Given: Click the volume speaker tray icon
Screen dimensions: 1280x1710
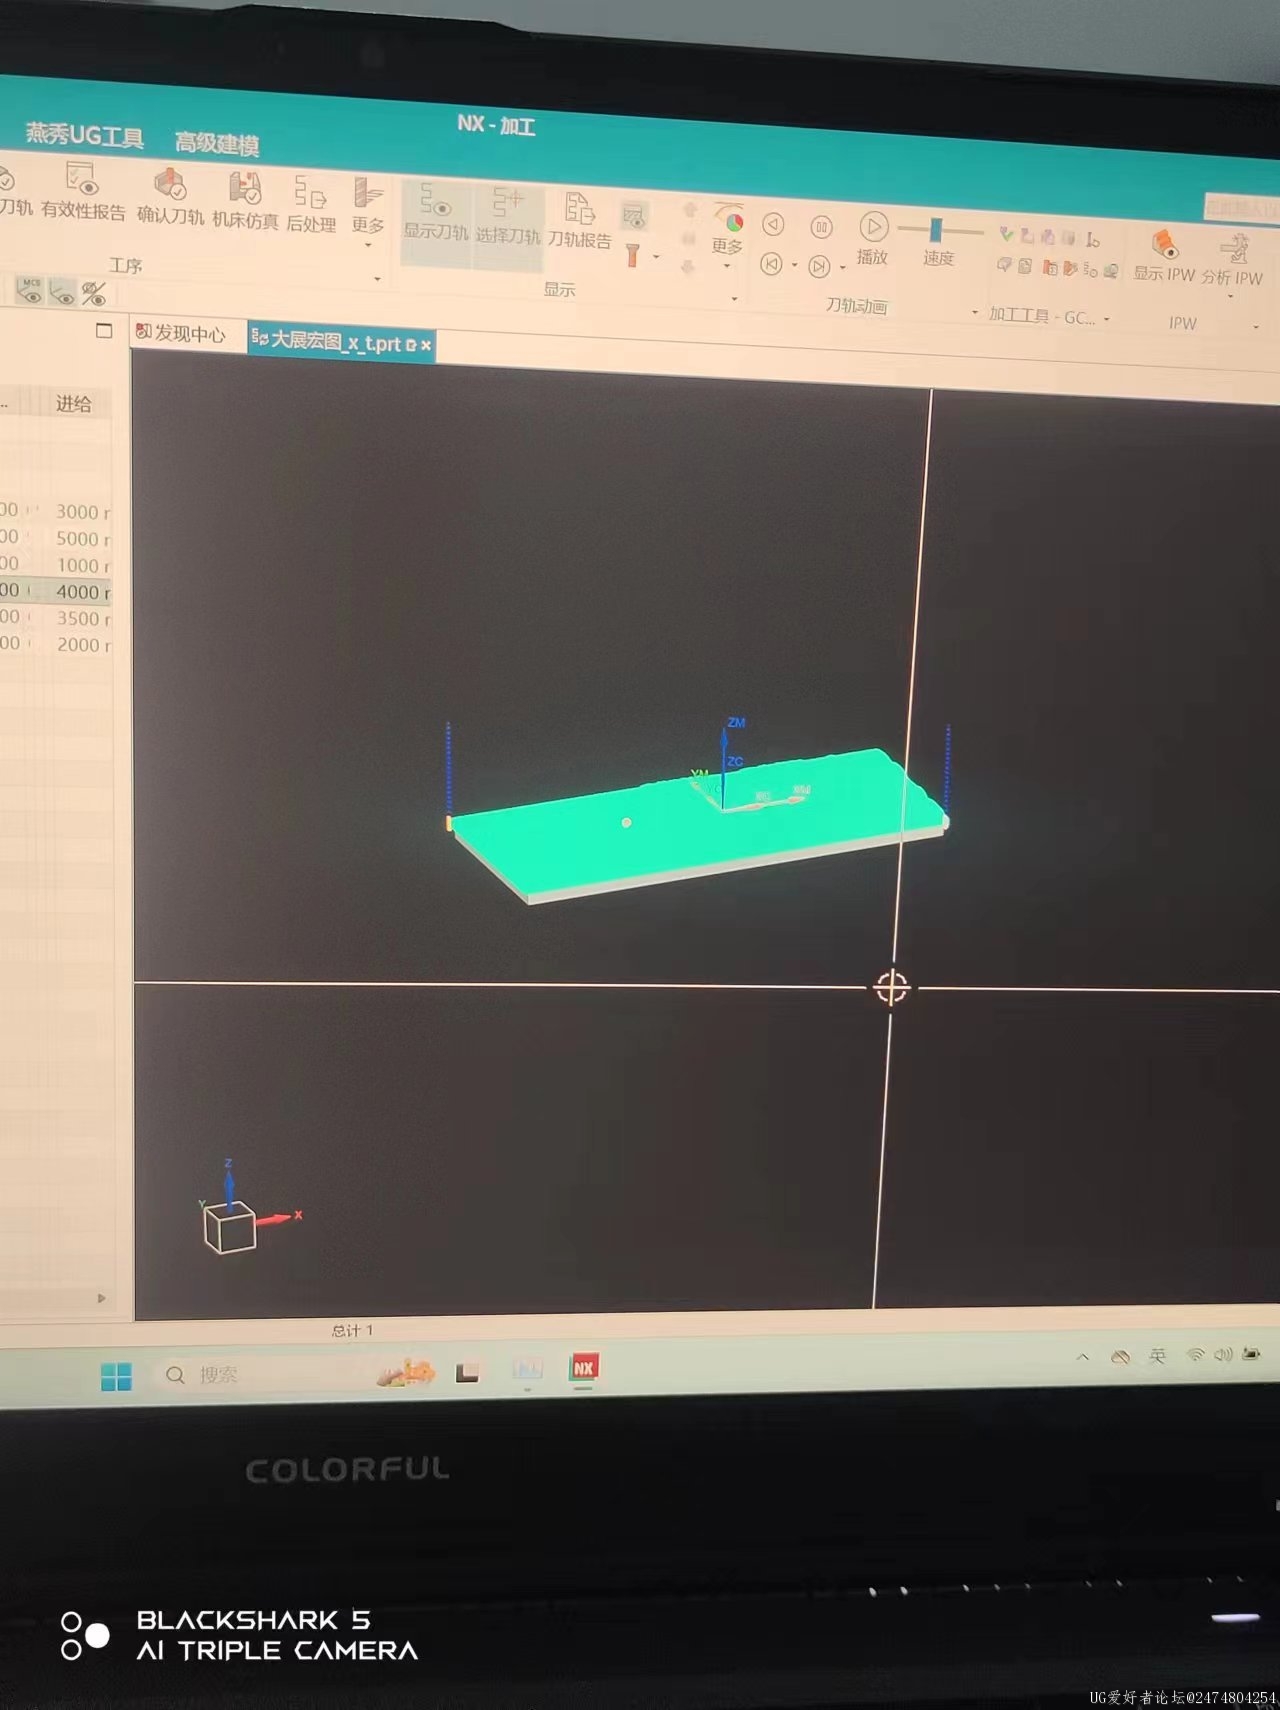Looking at the screenshot, I should pyautogui.click(x=1222, y=1355).
